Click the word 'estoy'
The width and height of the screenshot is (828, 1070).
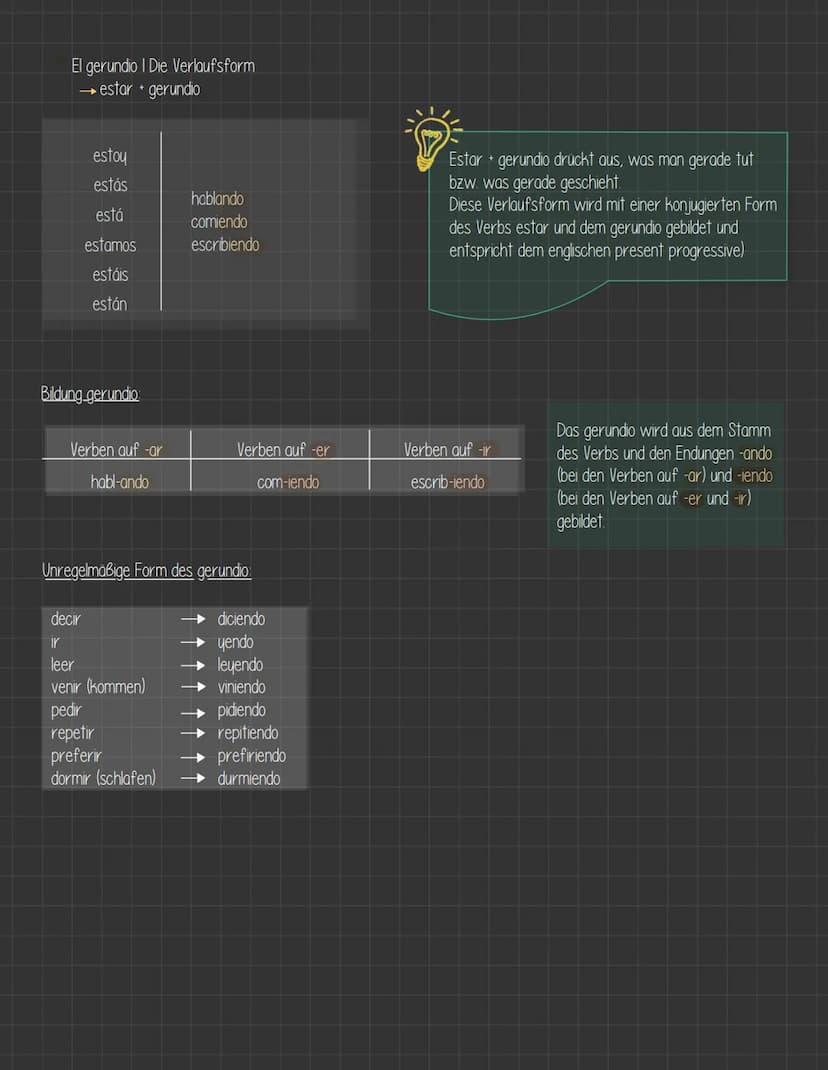[110, 156]
